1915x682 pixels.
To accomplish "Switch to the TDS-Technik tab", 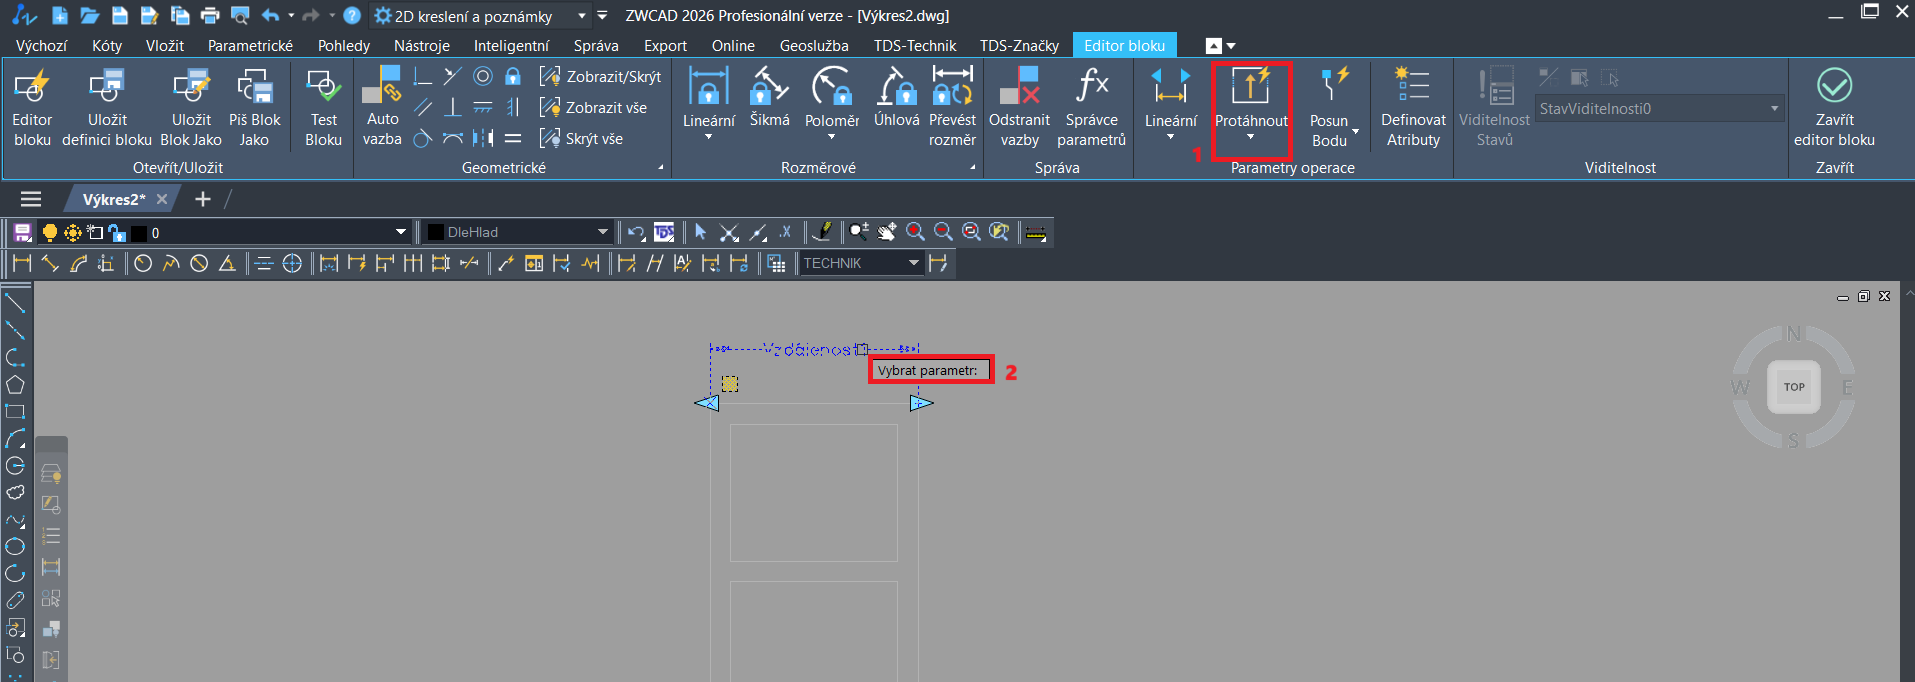I will pyautogui.click(x=914, y=46).
